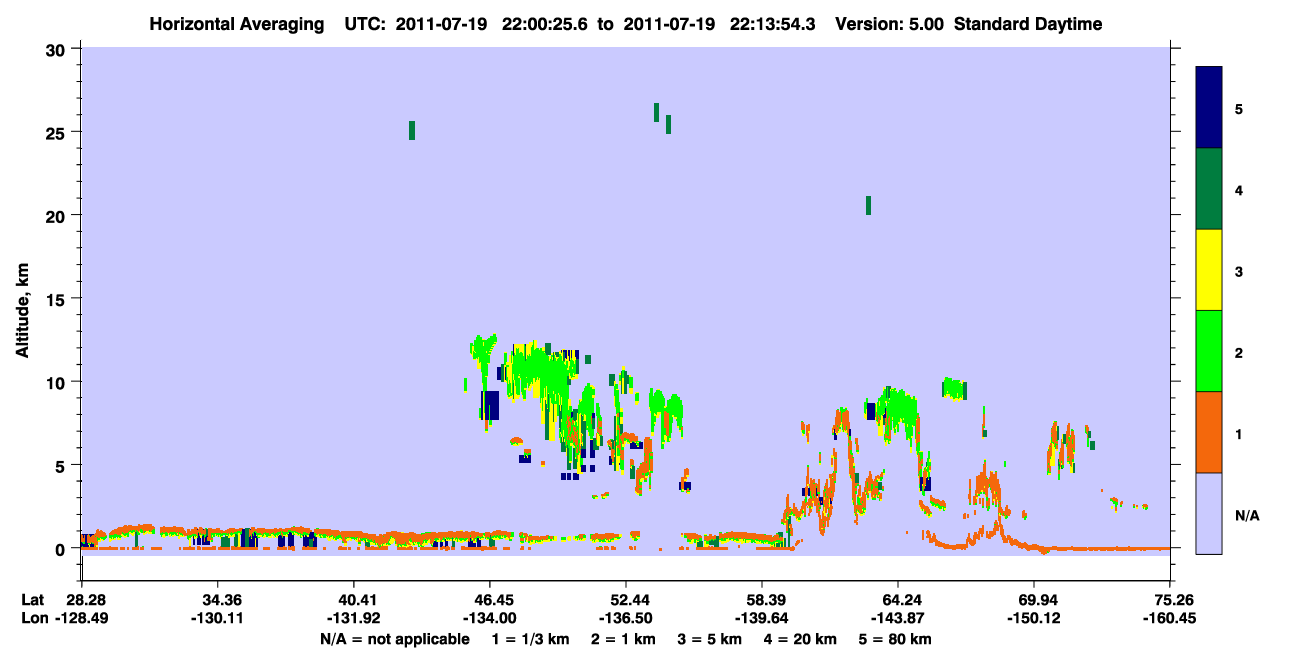The image size is (1300, 667).
Task: Click the longitude value -136.50
Action: (x=626, y=618)
